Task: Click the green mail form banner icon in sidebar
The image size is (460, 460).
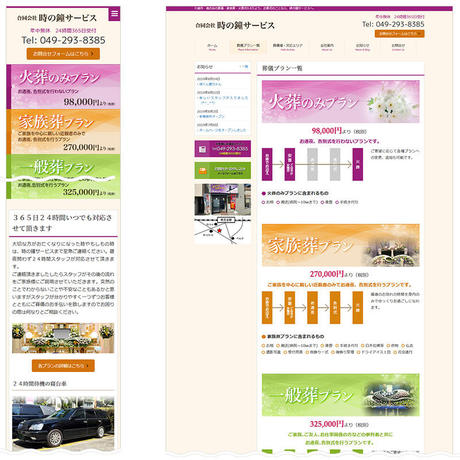Action: point(202,171)
